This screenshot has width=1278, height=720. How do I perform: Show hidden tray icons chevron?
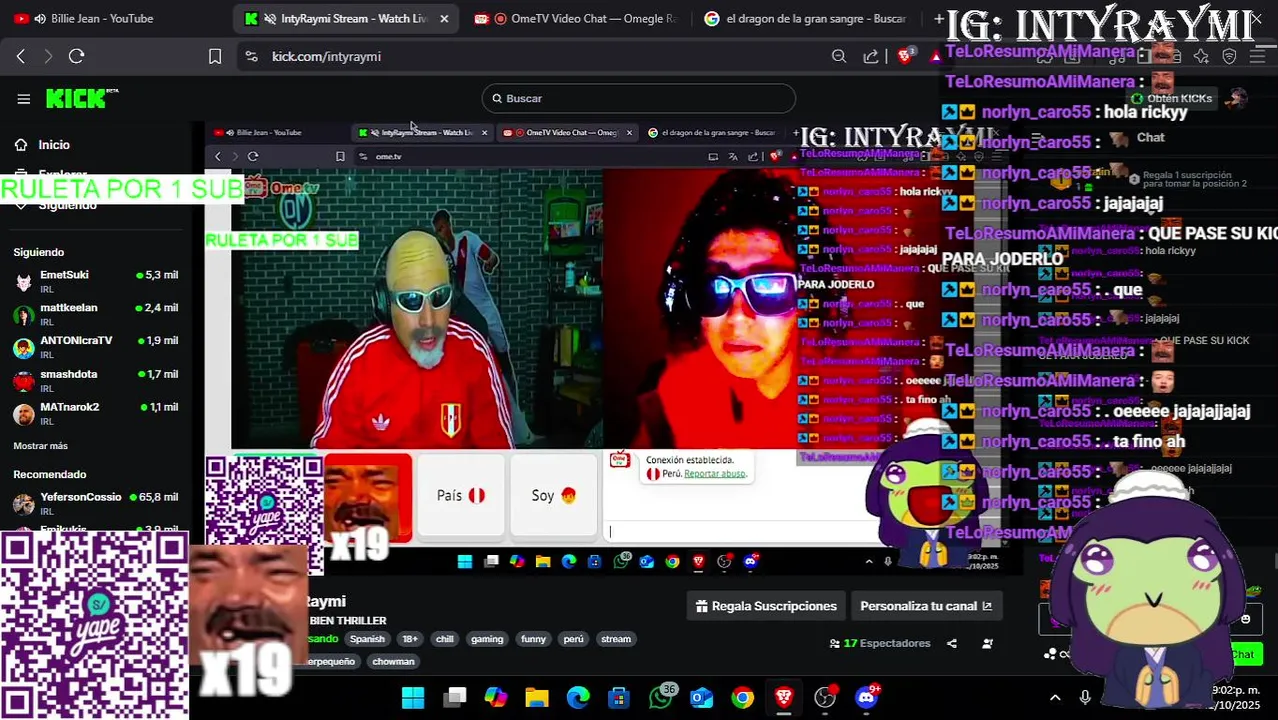coord(1054,697)
